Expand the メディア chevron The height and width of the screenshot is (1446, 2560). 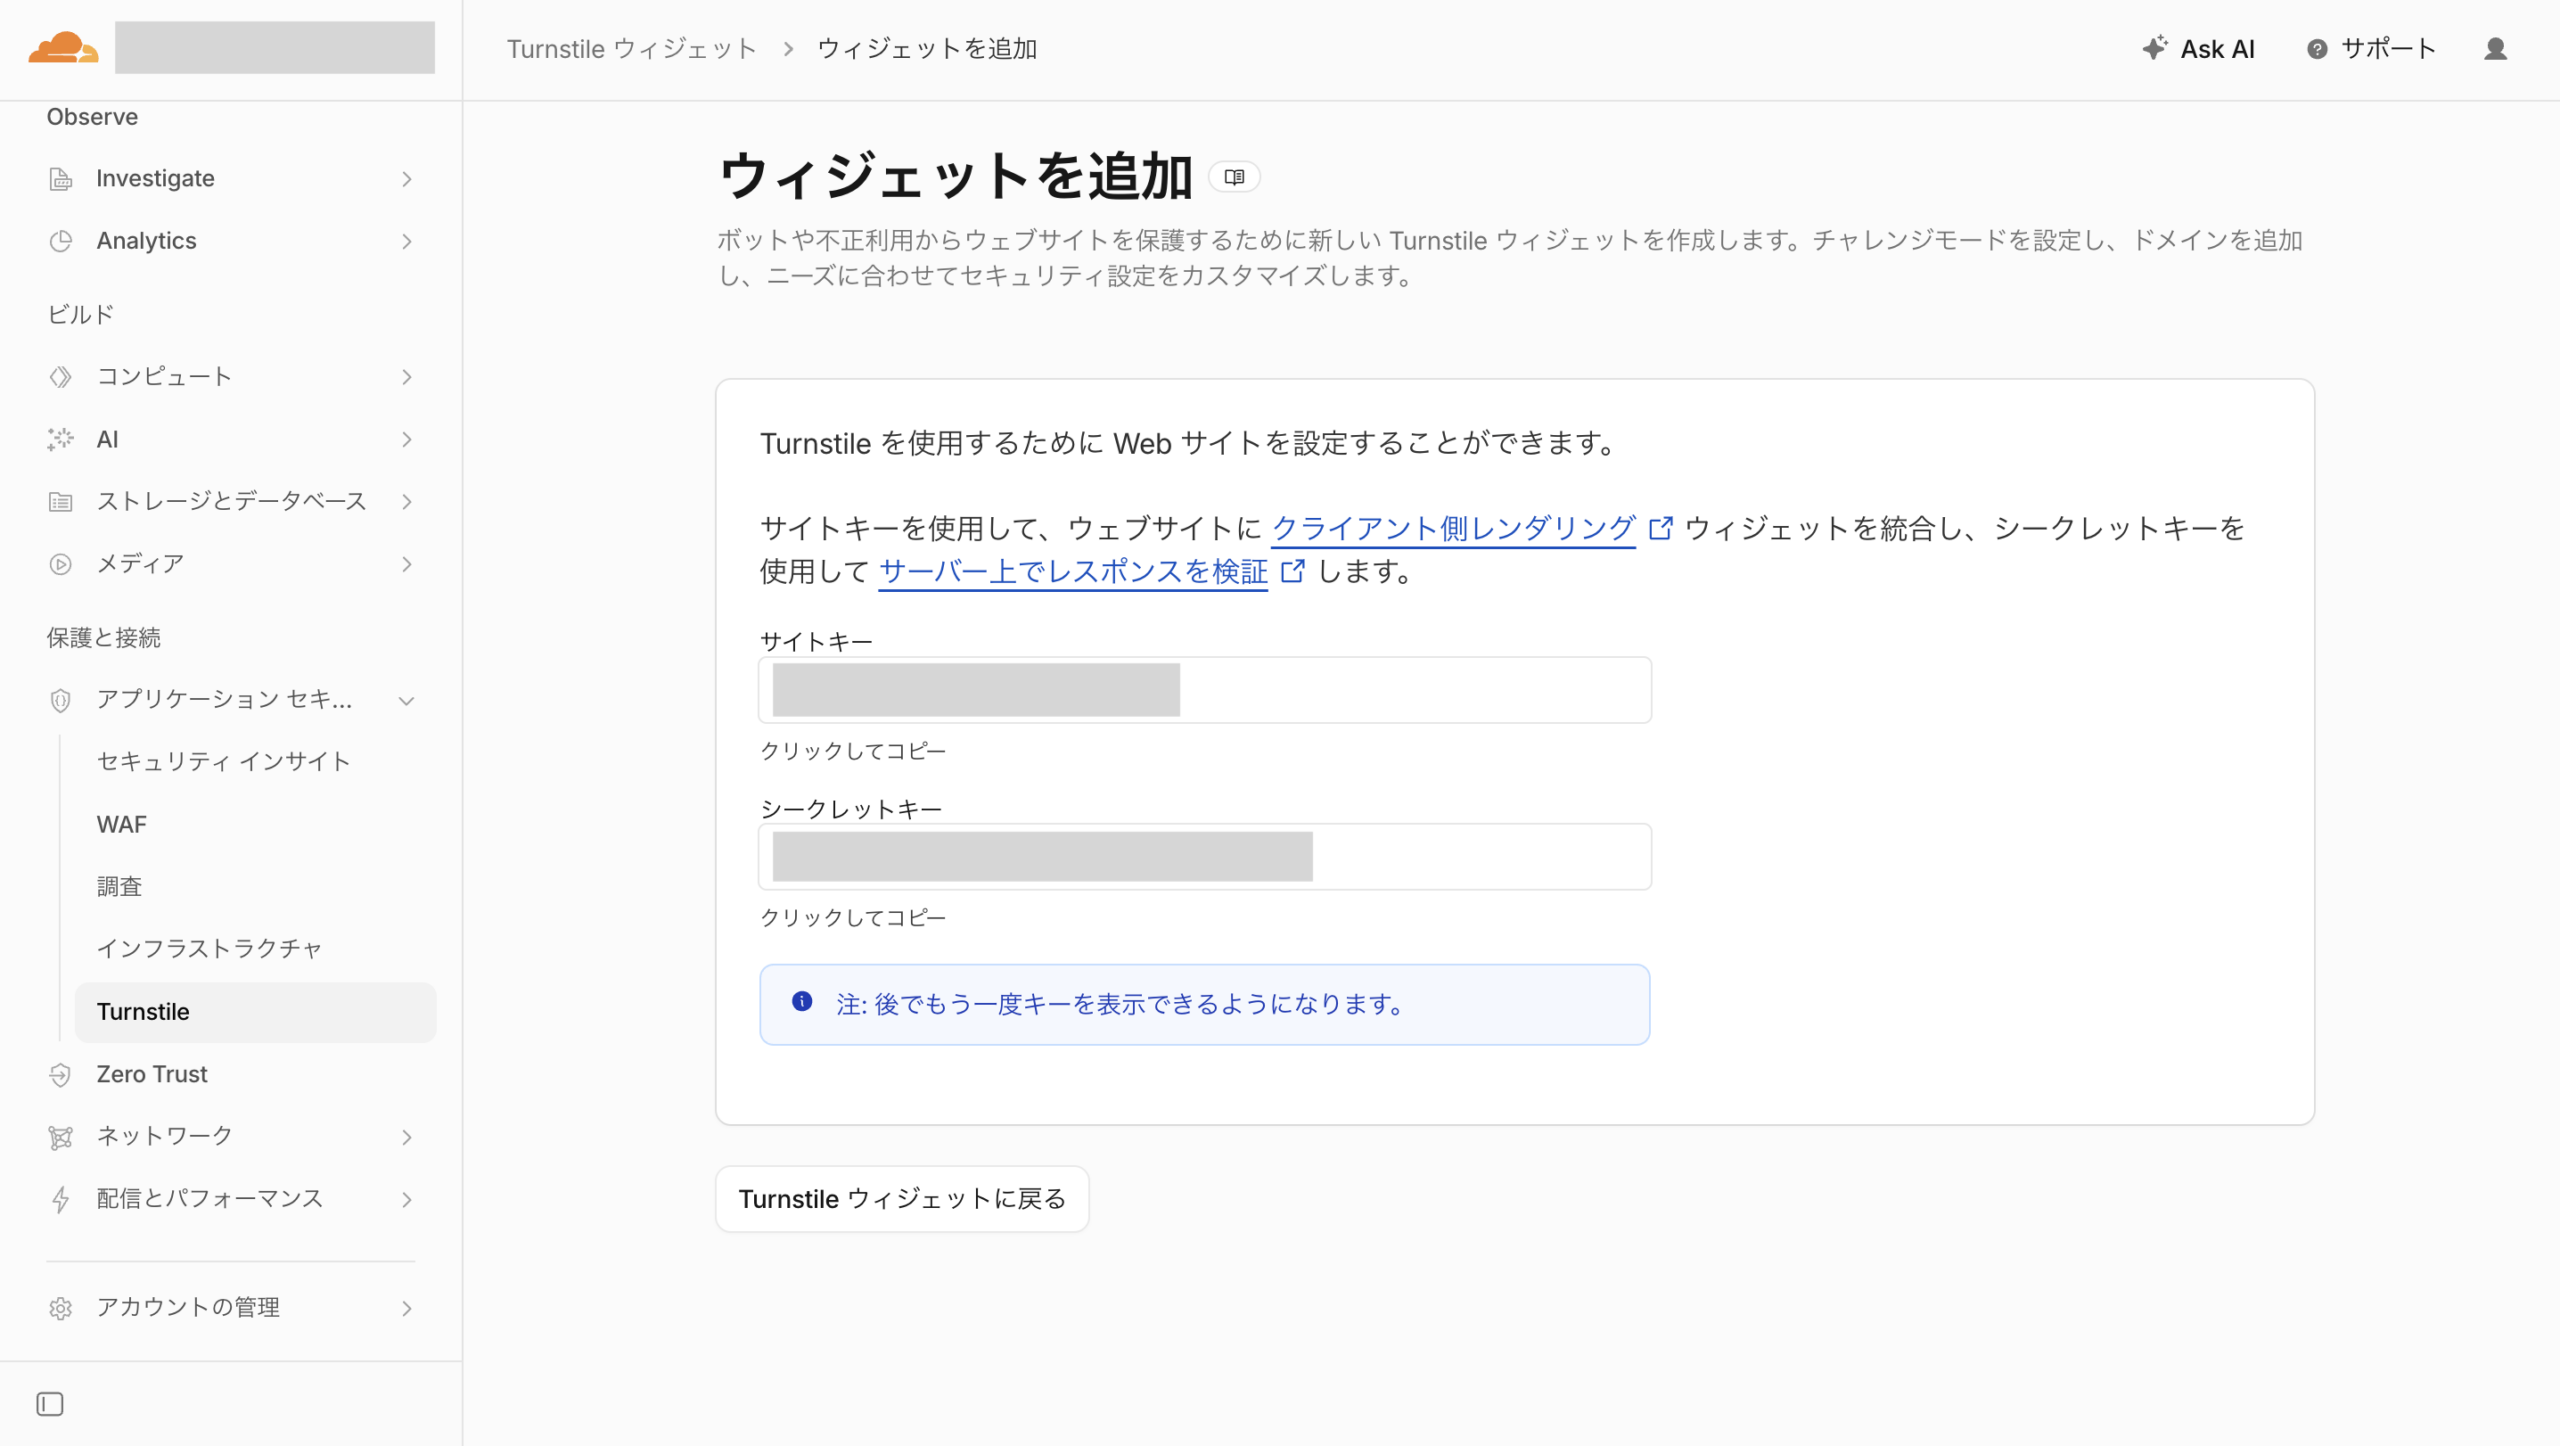[407, 564]
